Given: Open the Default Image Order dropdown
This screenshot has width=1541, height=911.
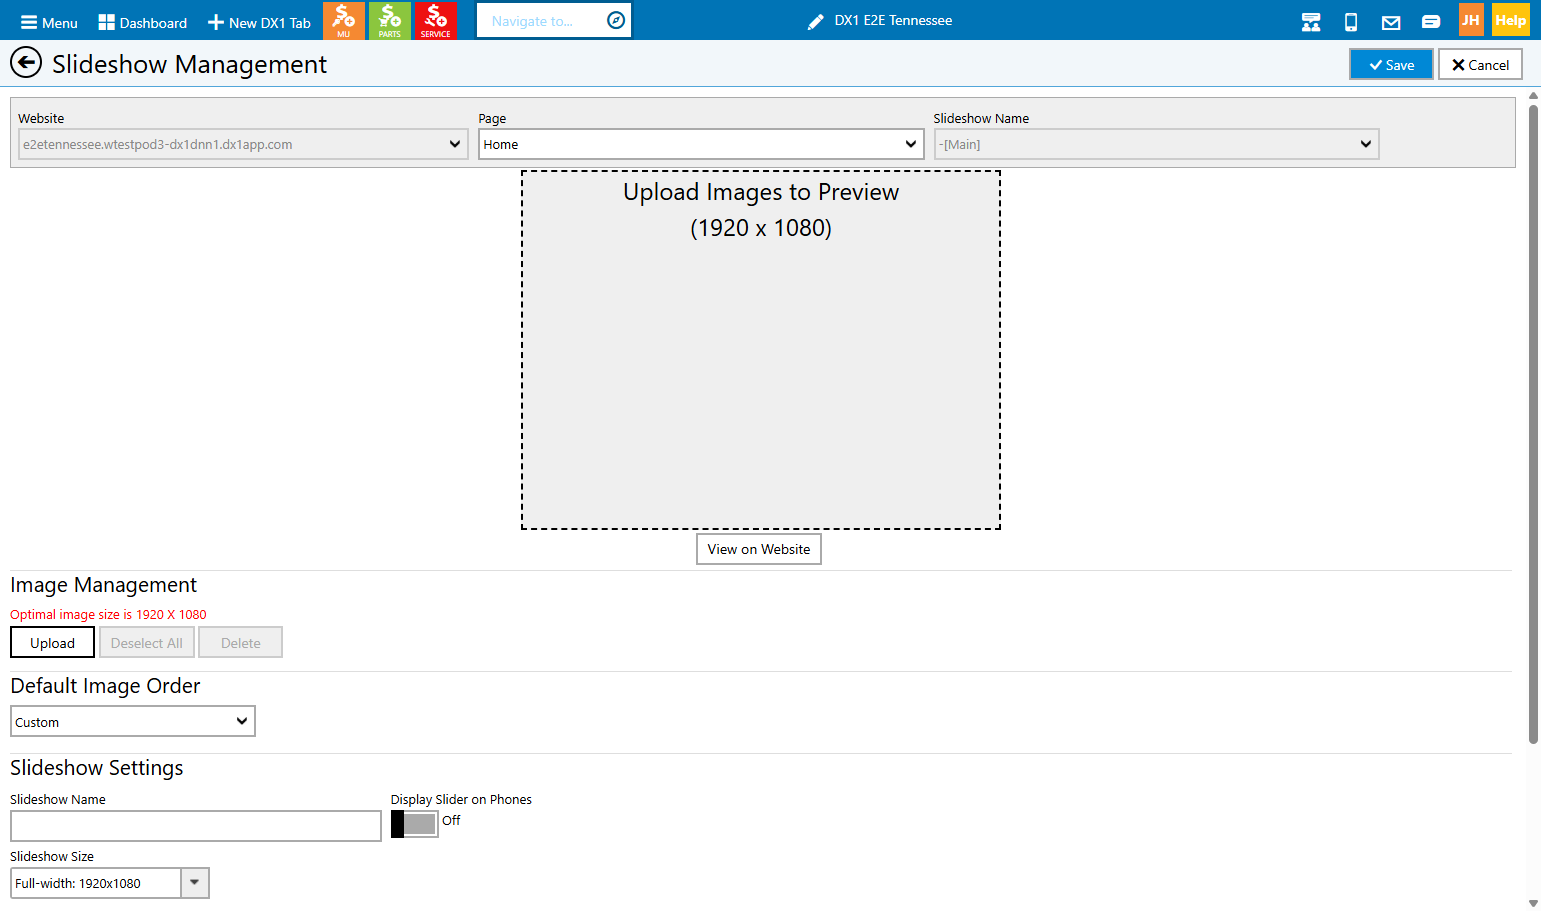Looking at the screenshot, I should (133, 721).
